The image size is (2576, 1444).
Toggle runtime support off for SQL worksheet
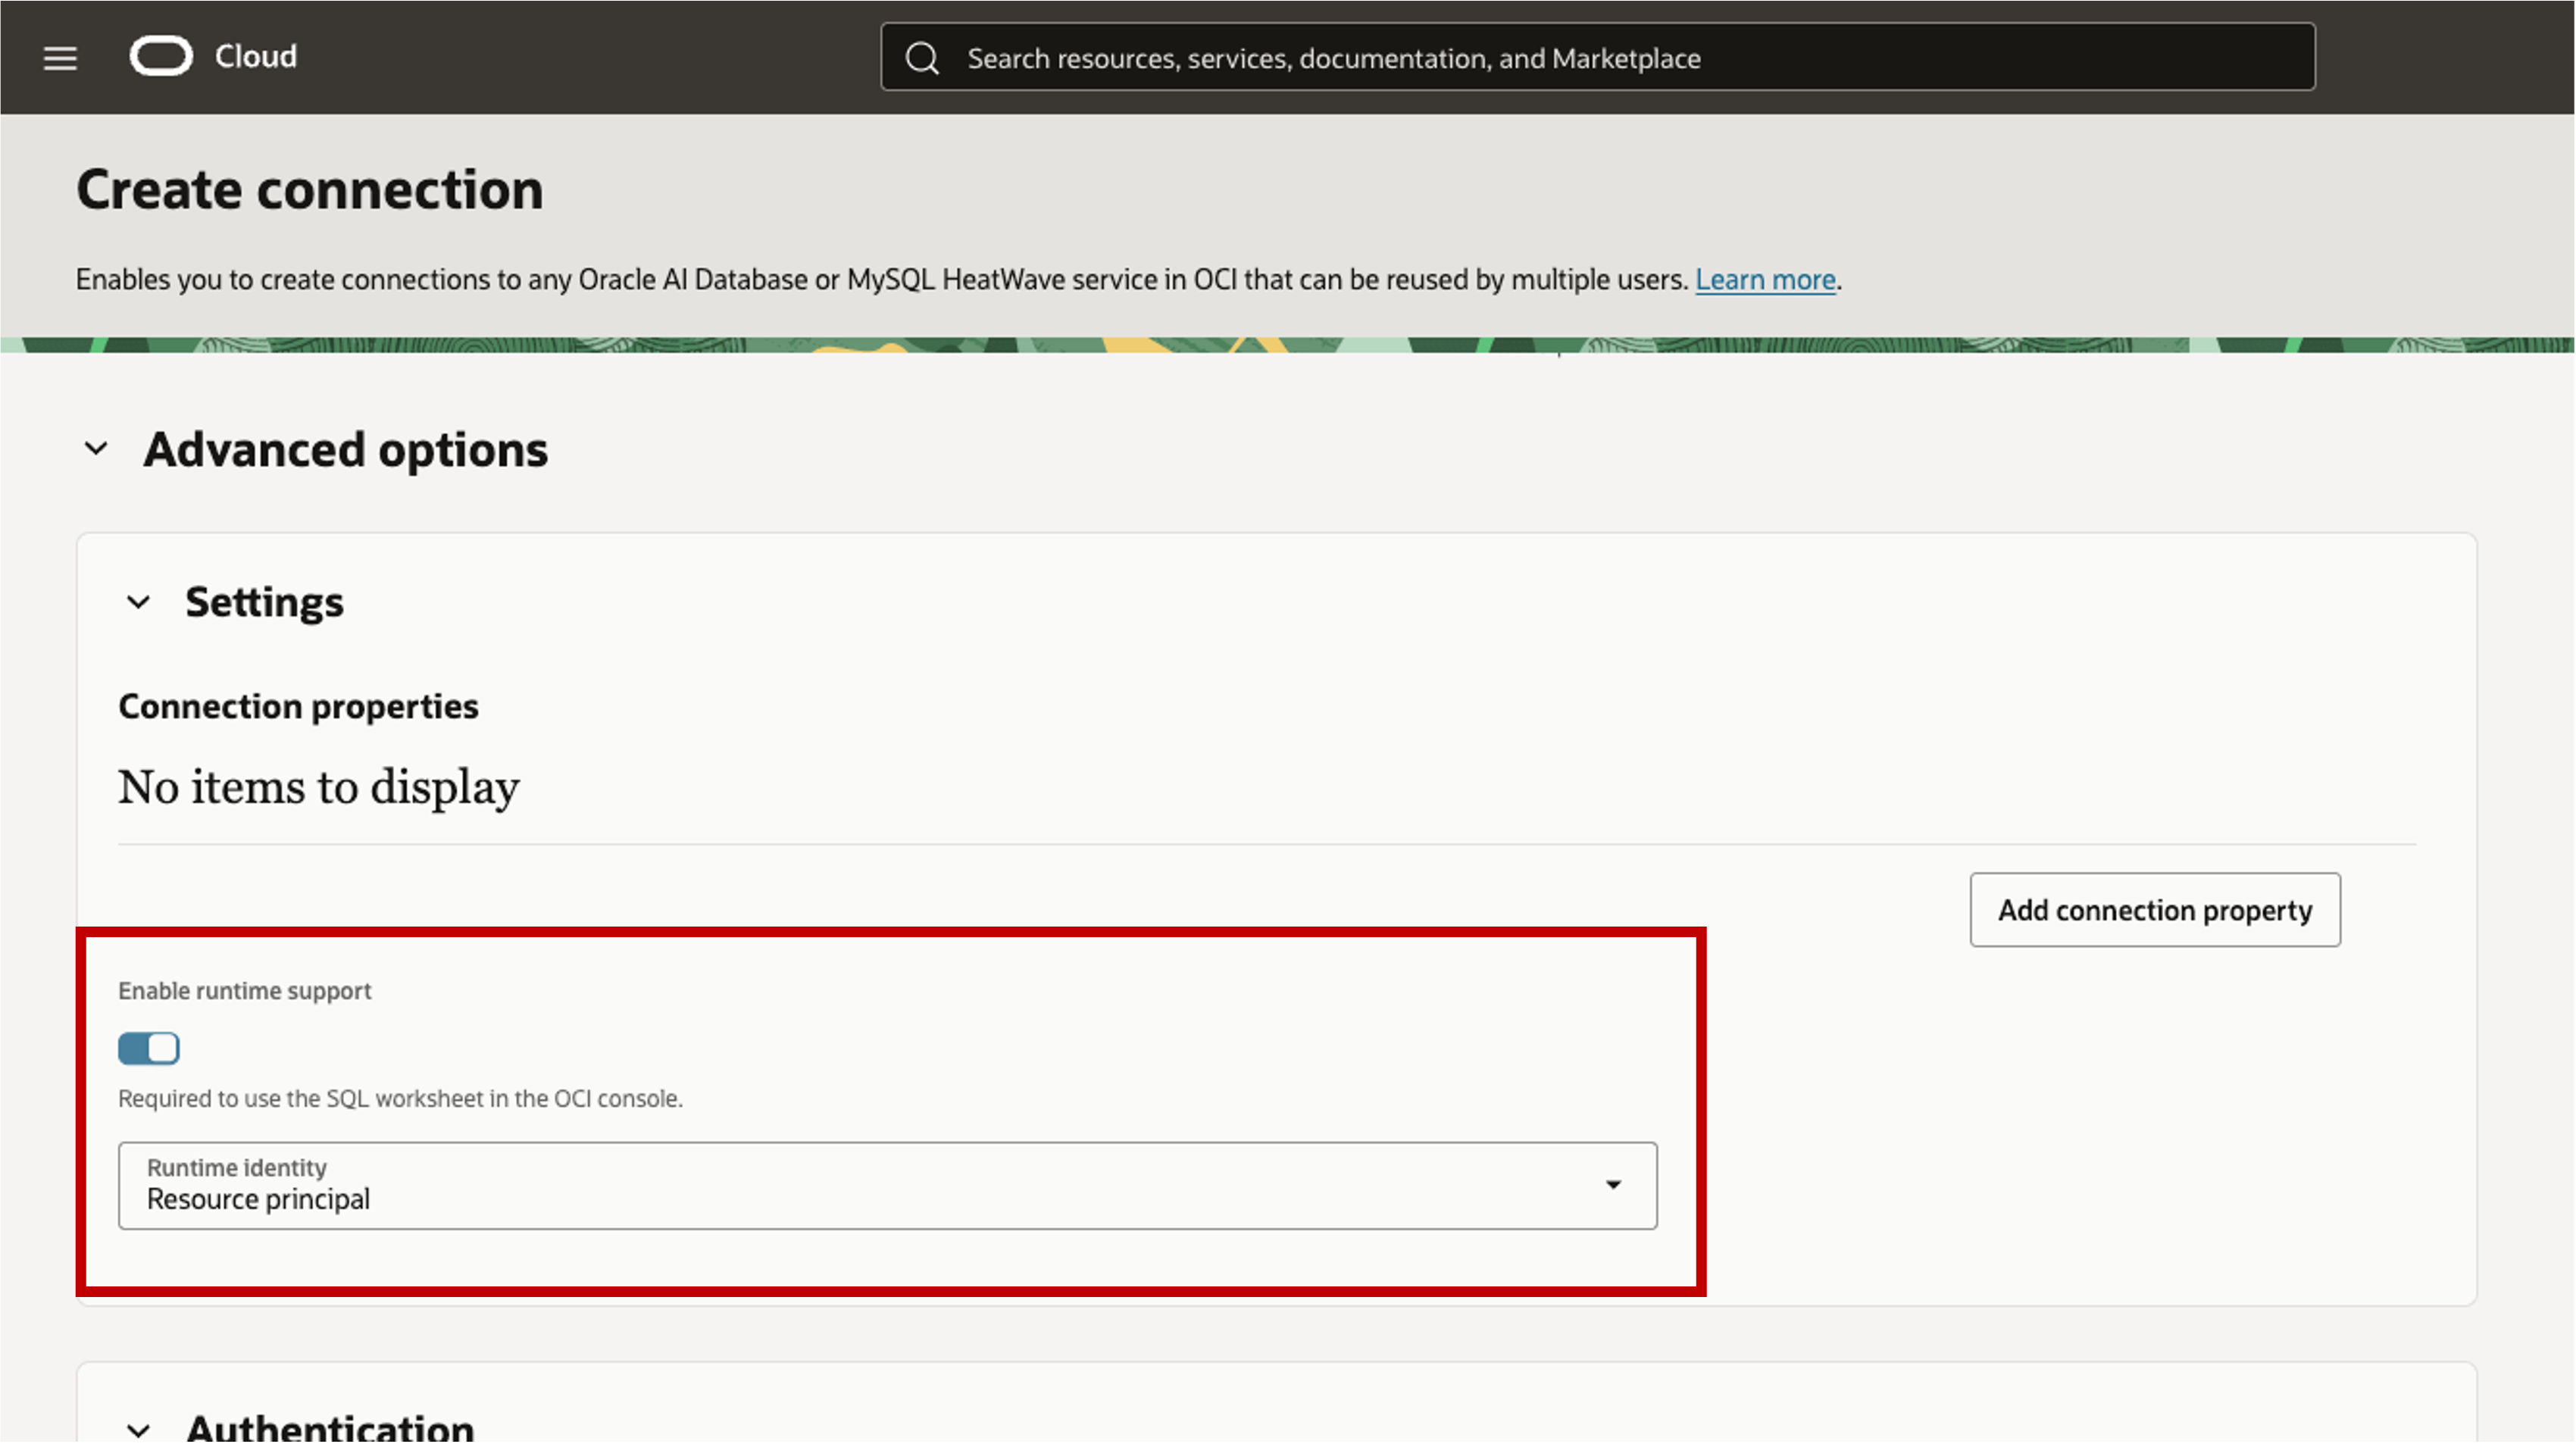pyautogui.click(x=148, y=1048)
